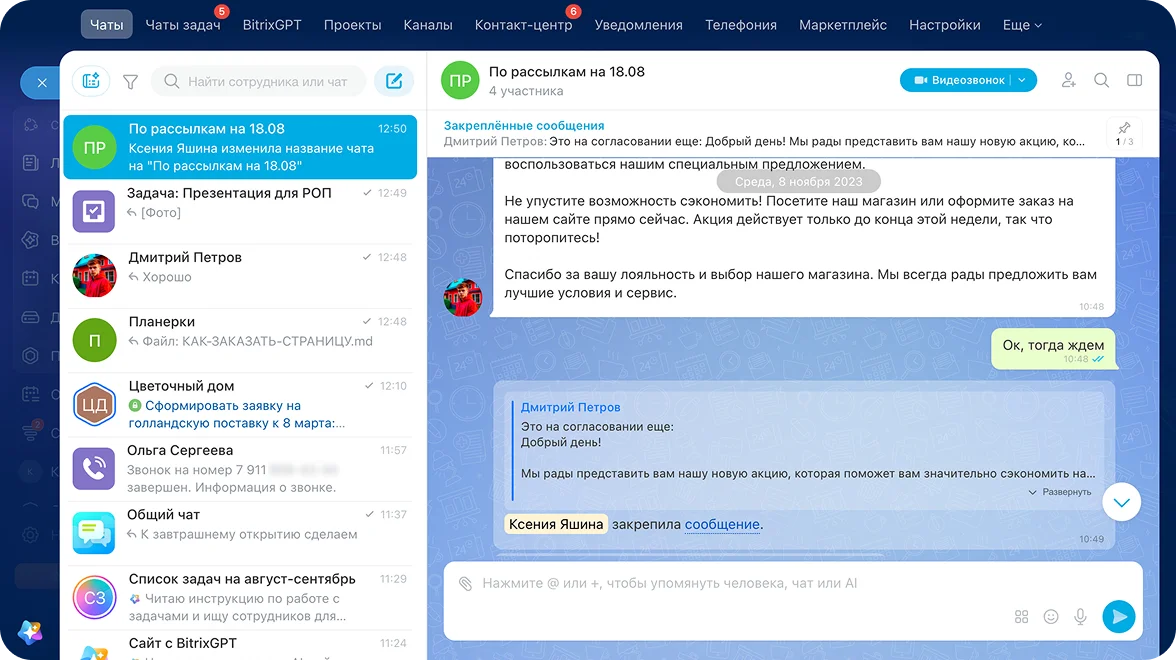Click Дмитрий Петров name in quote
Screen dimensions: 1176x660
(x=570, y=407)
